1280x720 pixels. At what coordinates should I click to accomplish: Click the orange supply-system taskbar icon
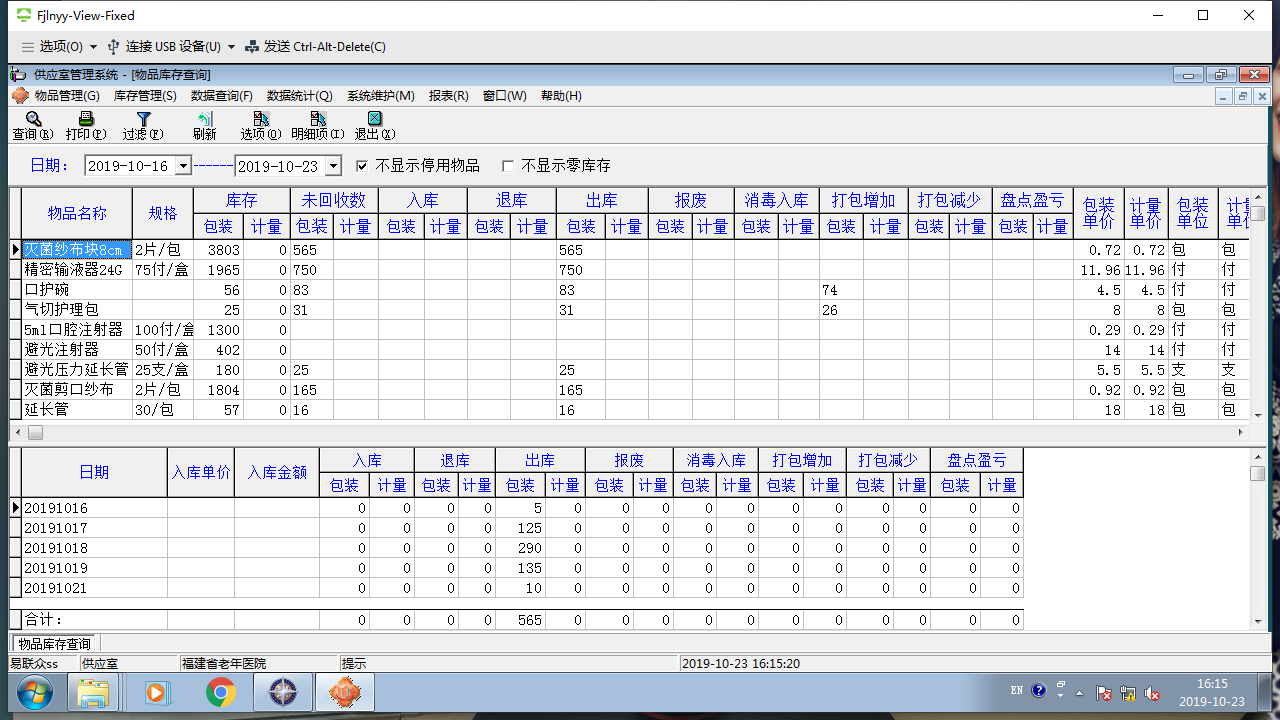pos(344,692)
